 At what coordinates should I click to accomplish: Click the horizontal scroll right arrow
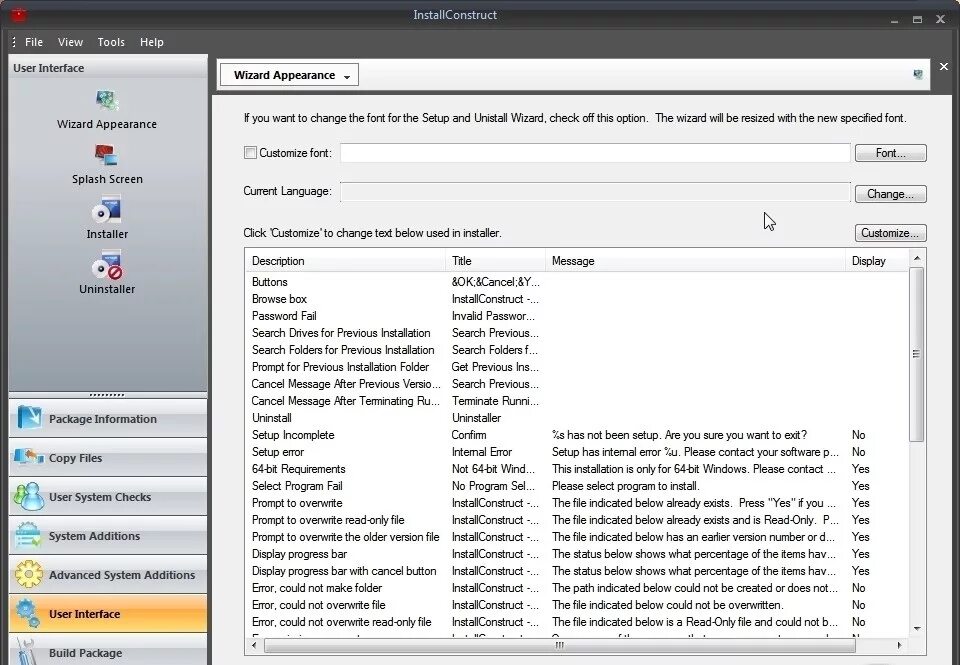[899, 645]
